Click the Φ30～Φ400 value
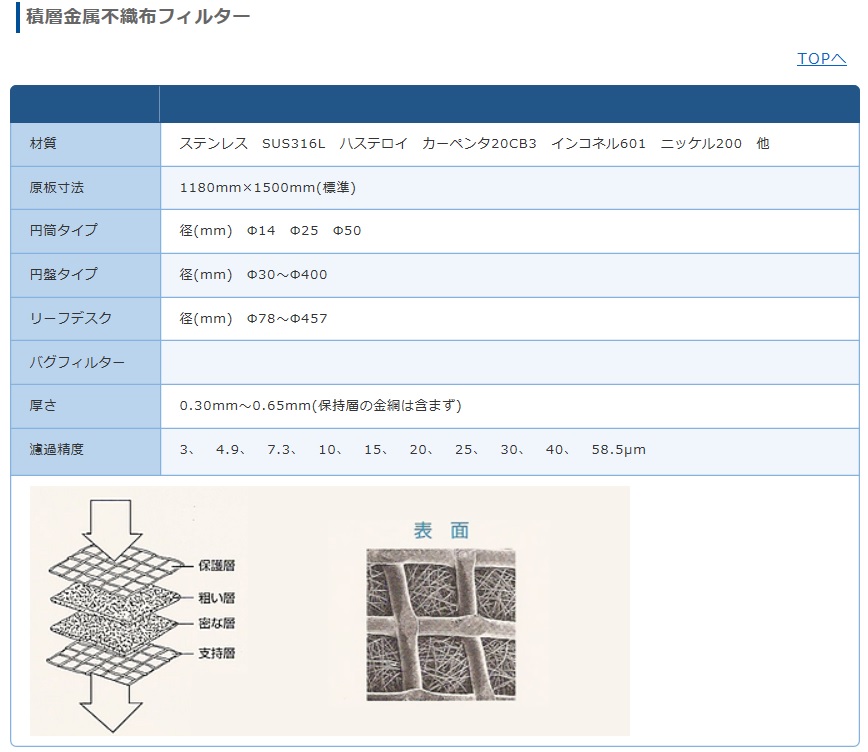The height and width of the screenshot is (752, 868). 287,275
